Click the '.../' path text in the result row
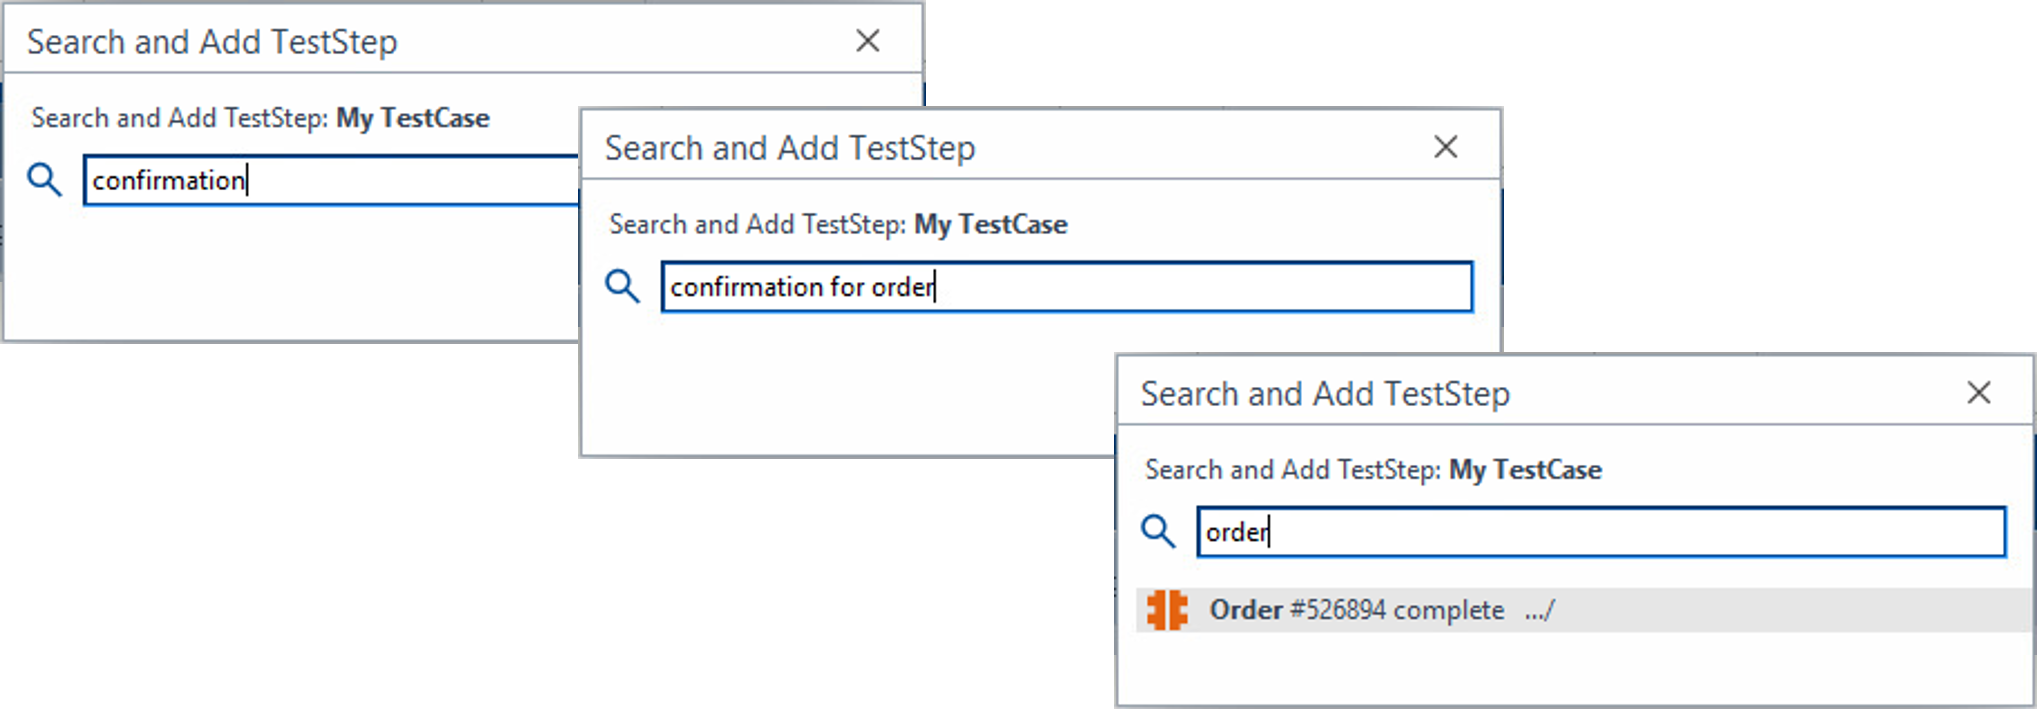The image size is (2037, 709). click(1539, 611)
